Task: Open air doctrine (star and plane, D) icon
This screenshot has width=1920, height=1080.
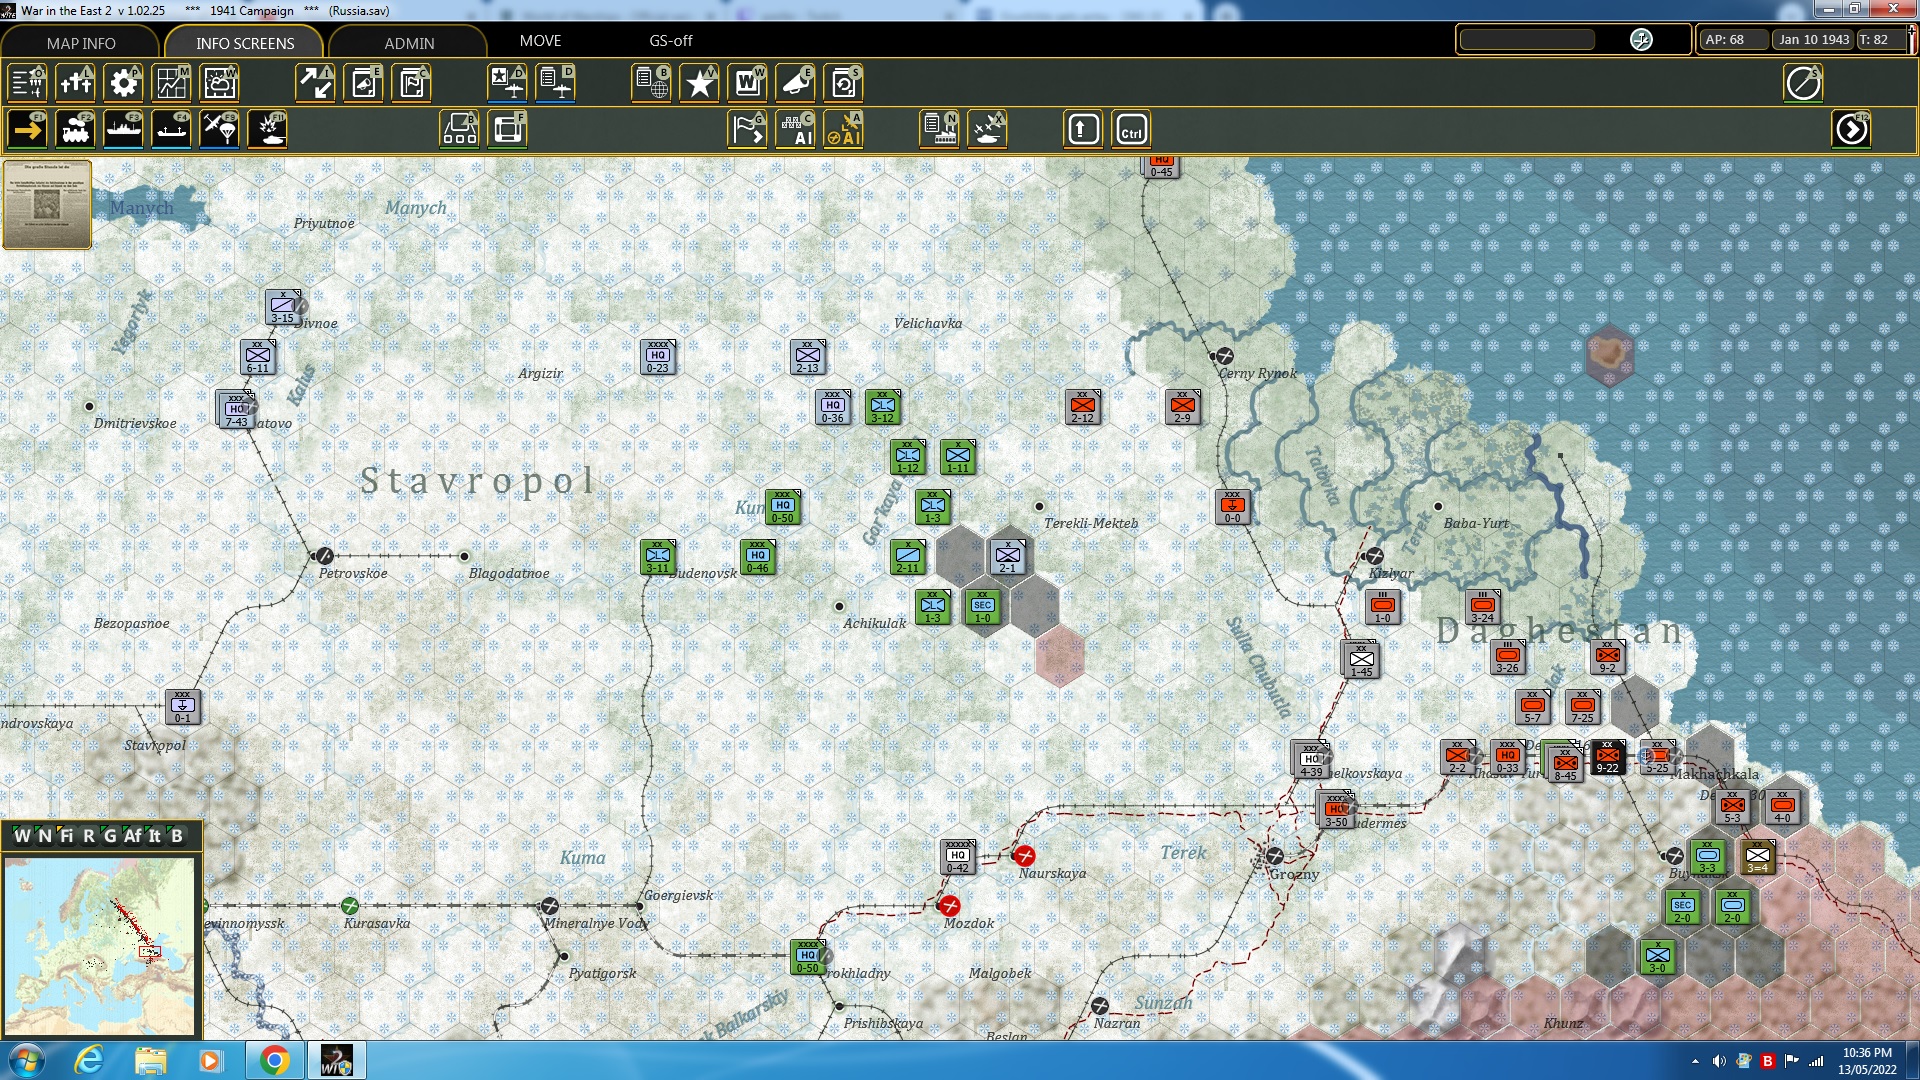Action: tap(507, 83)
